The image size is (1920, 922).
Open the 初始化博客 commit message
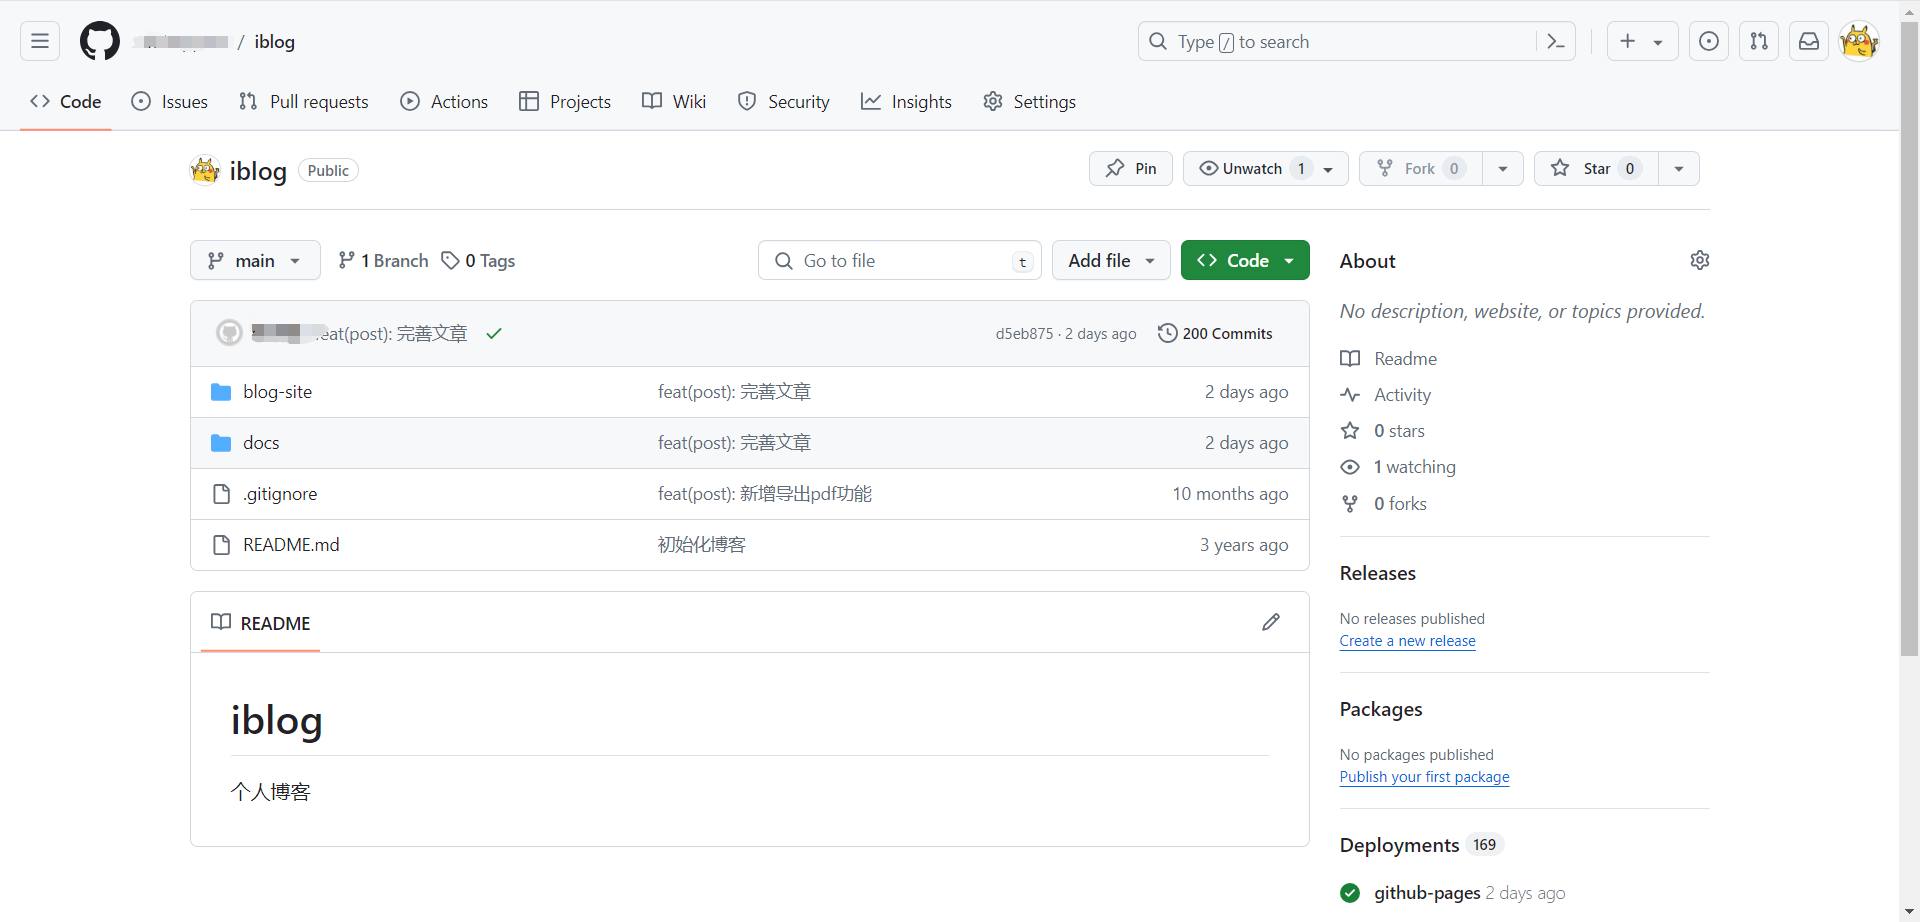701,545
